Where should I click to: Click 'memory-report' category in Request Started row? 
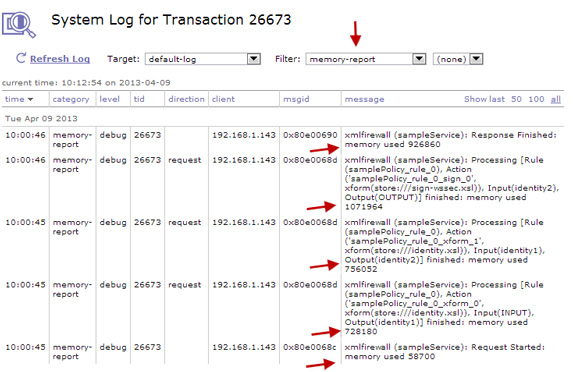click(x=72, y=352)
